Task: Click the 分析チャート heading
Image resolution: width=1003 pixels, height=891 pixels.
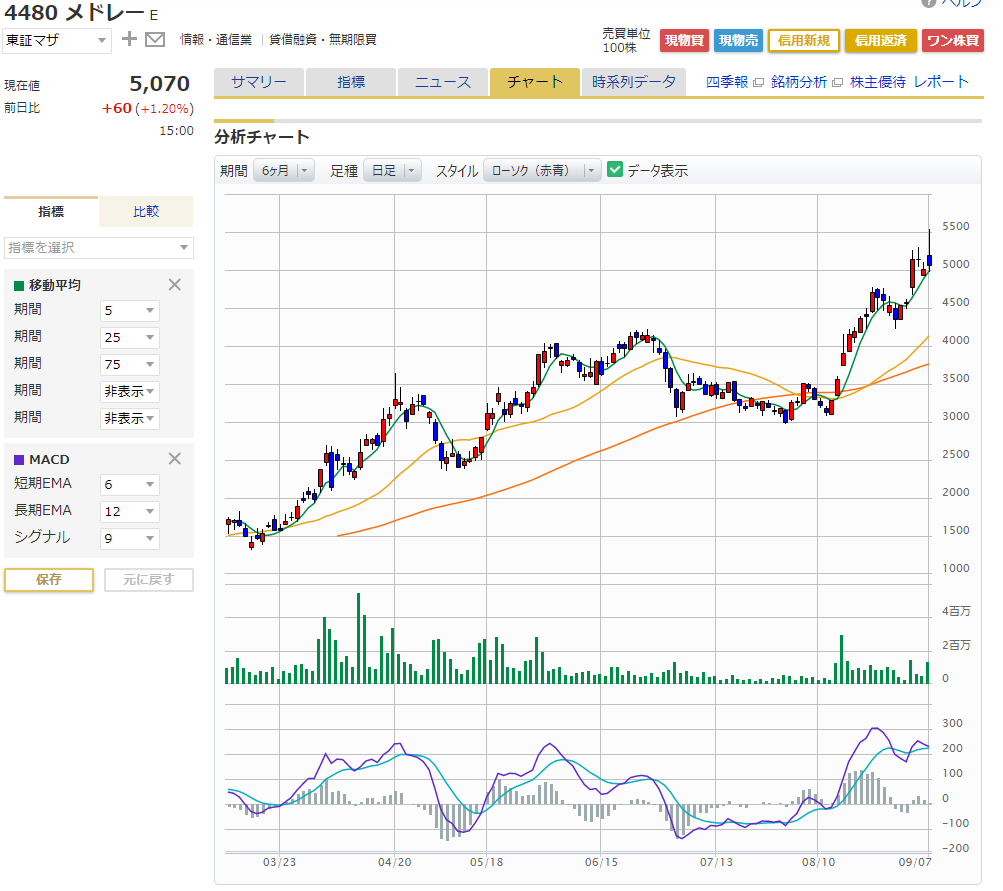Action: click(x=262, y=137)
